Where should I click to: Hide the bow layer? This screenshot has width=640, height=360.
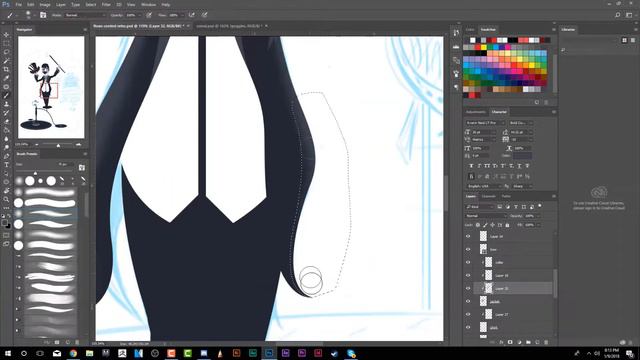468,249
